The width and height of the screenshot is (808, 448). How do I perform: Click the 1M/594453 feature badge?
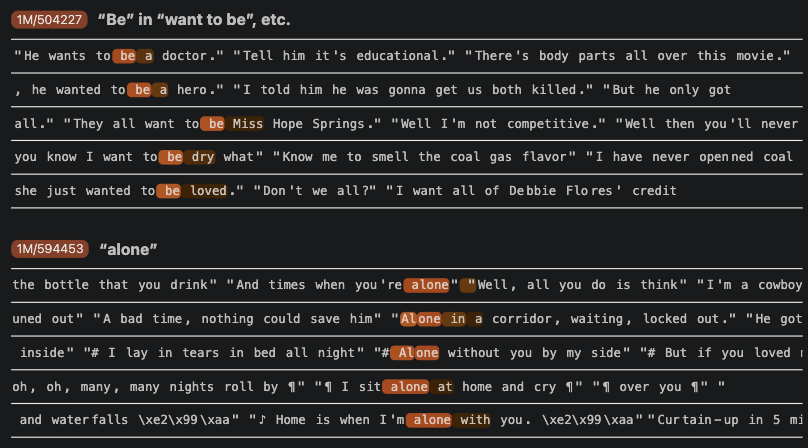(x=50, y=249)
